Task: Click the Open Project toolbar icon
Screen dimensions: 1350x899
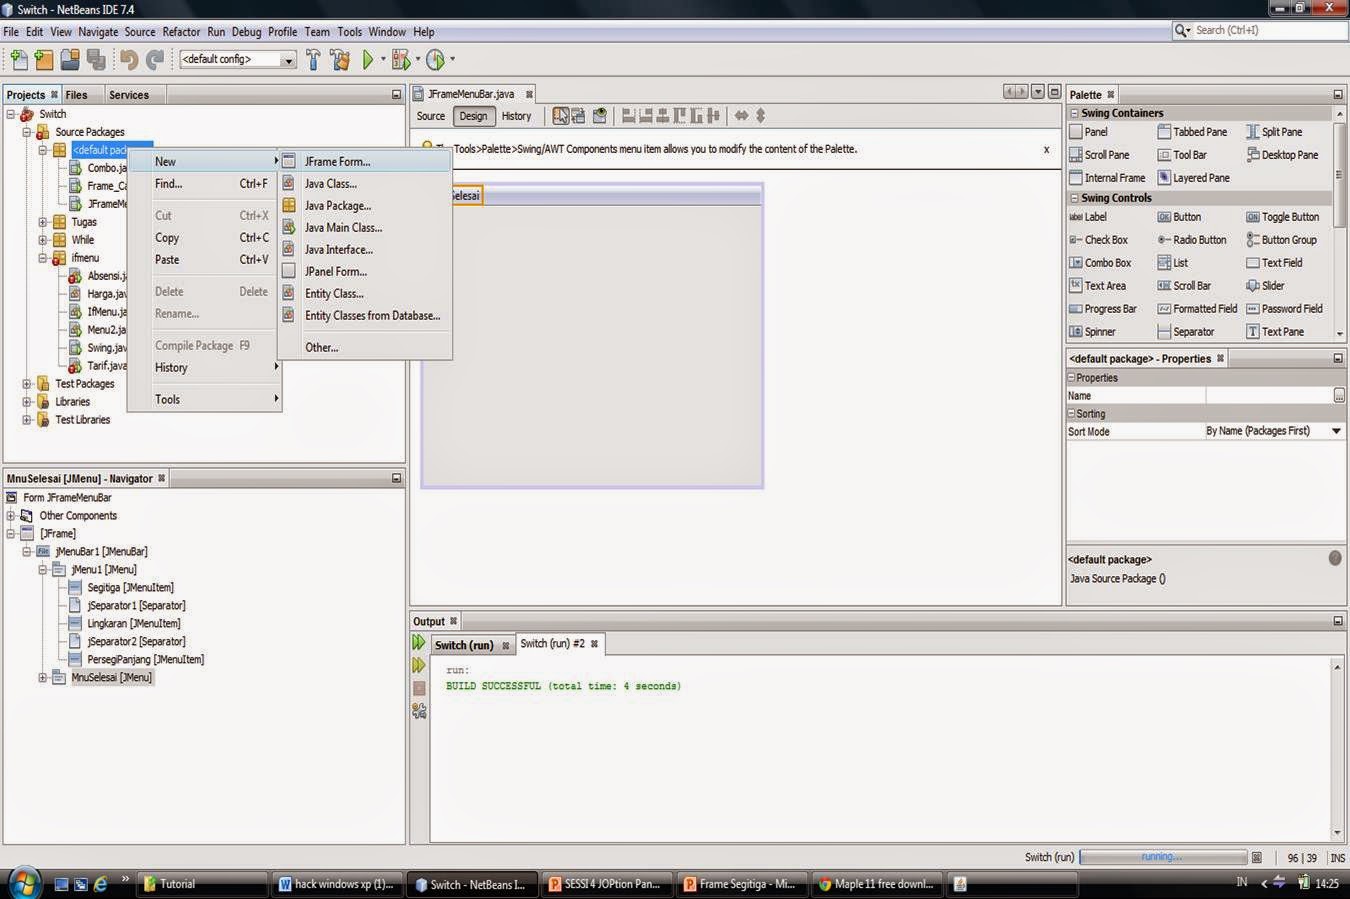Action: click(x=70, y=60)
